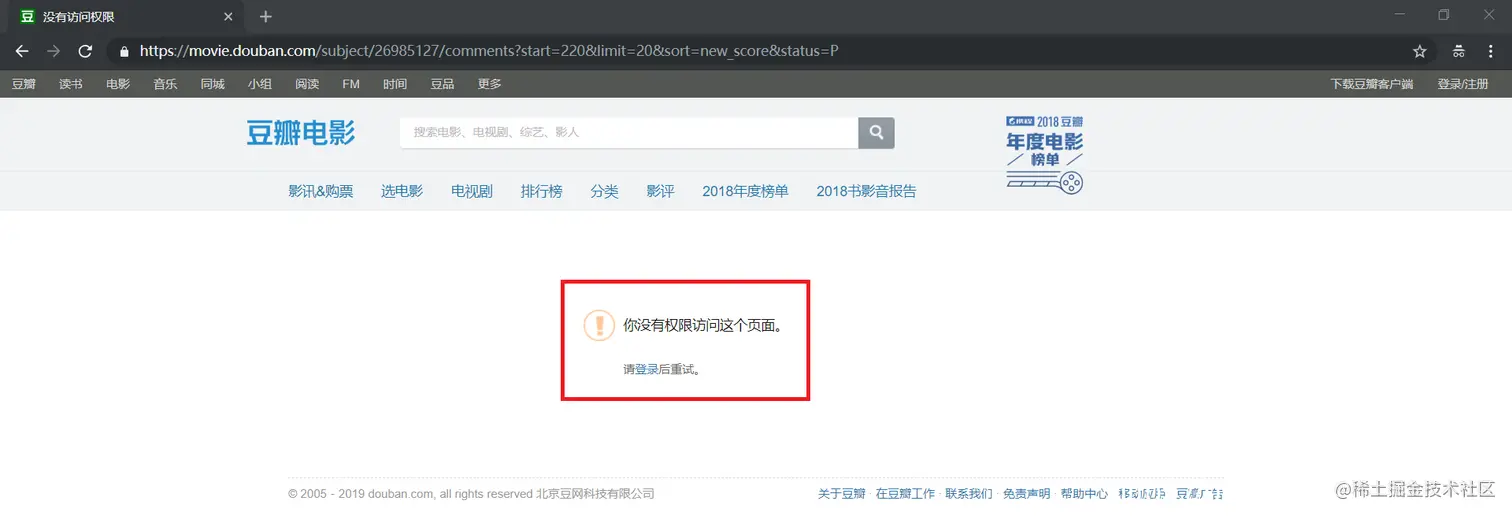Open 时间 in the top navigation
This screenshot has height=516, width=1512.
(395, 84)
